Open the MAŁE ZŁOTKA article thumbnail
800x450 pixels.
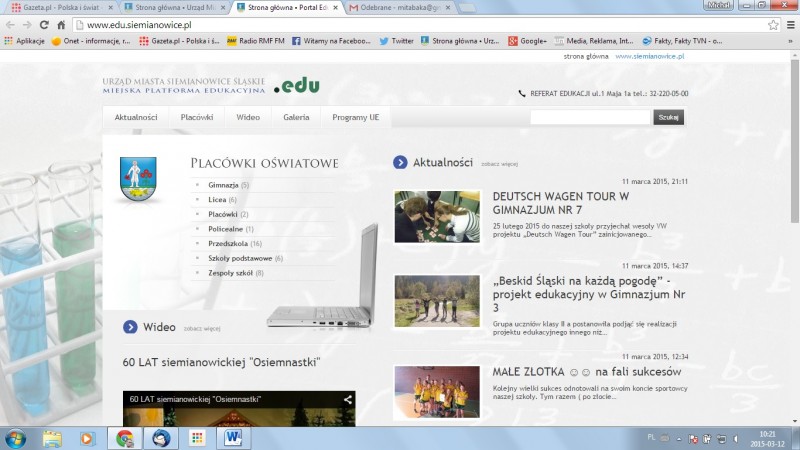(437, 392)
